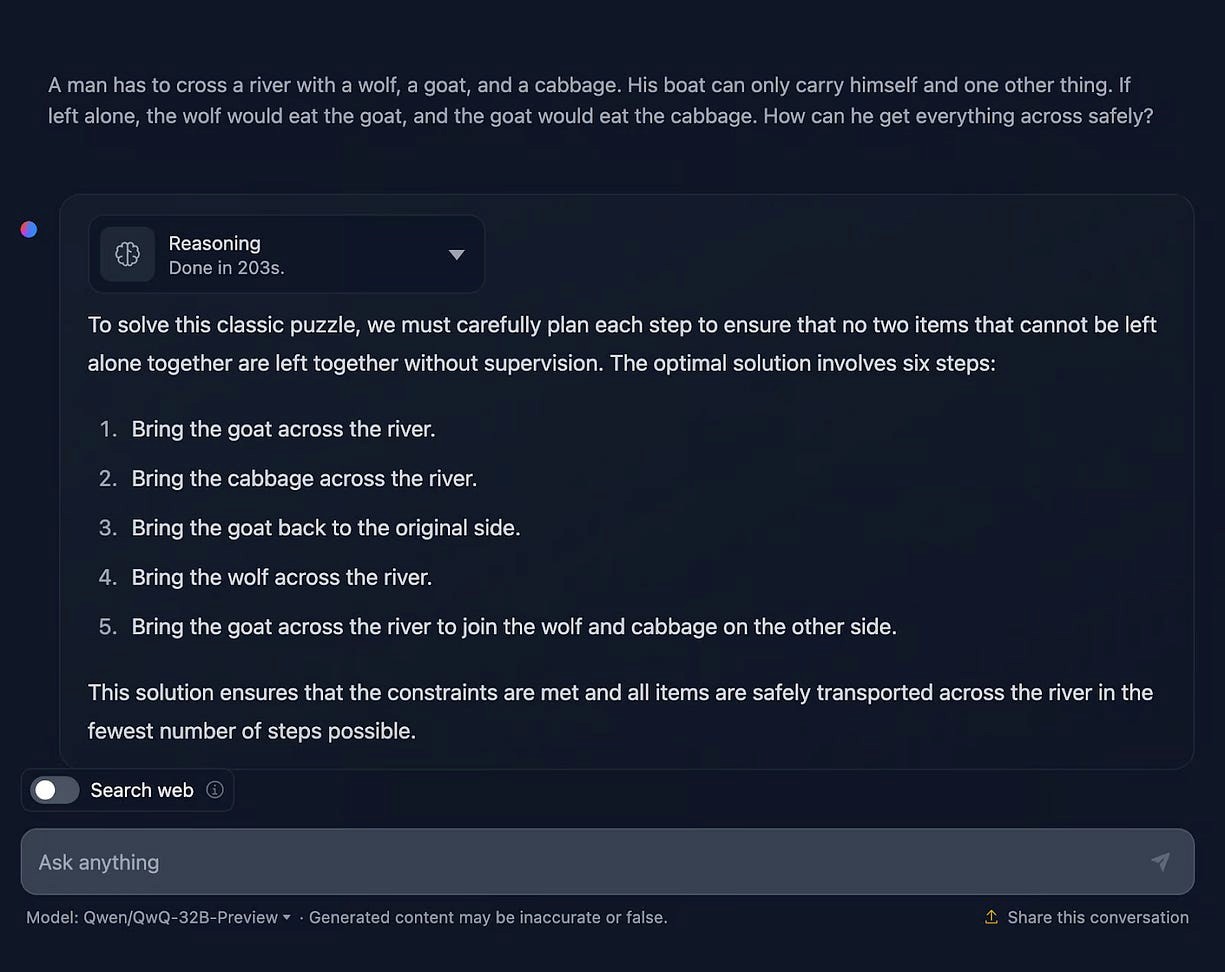This screenshot has height=972, width=1225.
Task: Click the user's river crossing question
Action: [x=600, y=100]
